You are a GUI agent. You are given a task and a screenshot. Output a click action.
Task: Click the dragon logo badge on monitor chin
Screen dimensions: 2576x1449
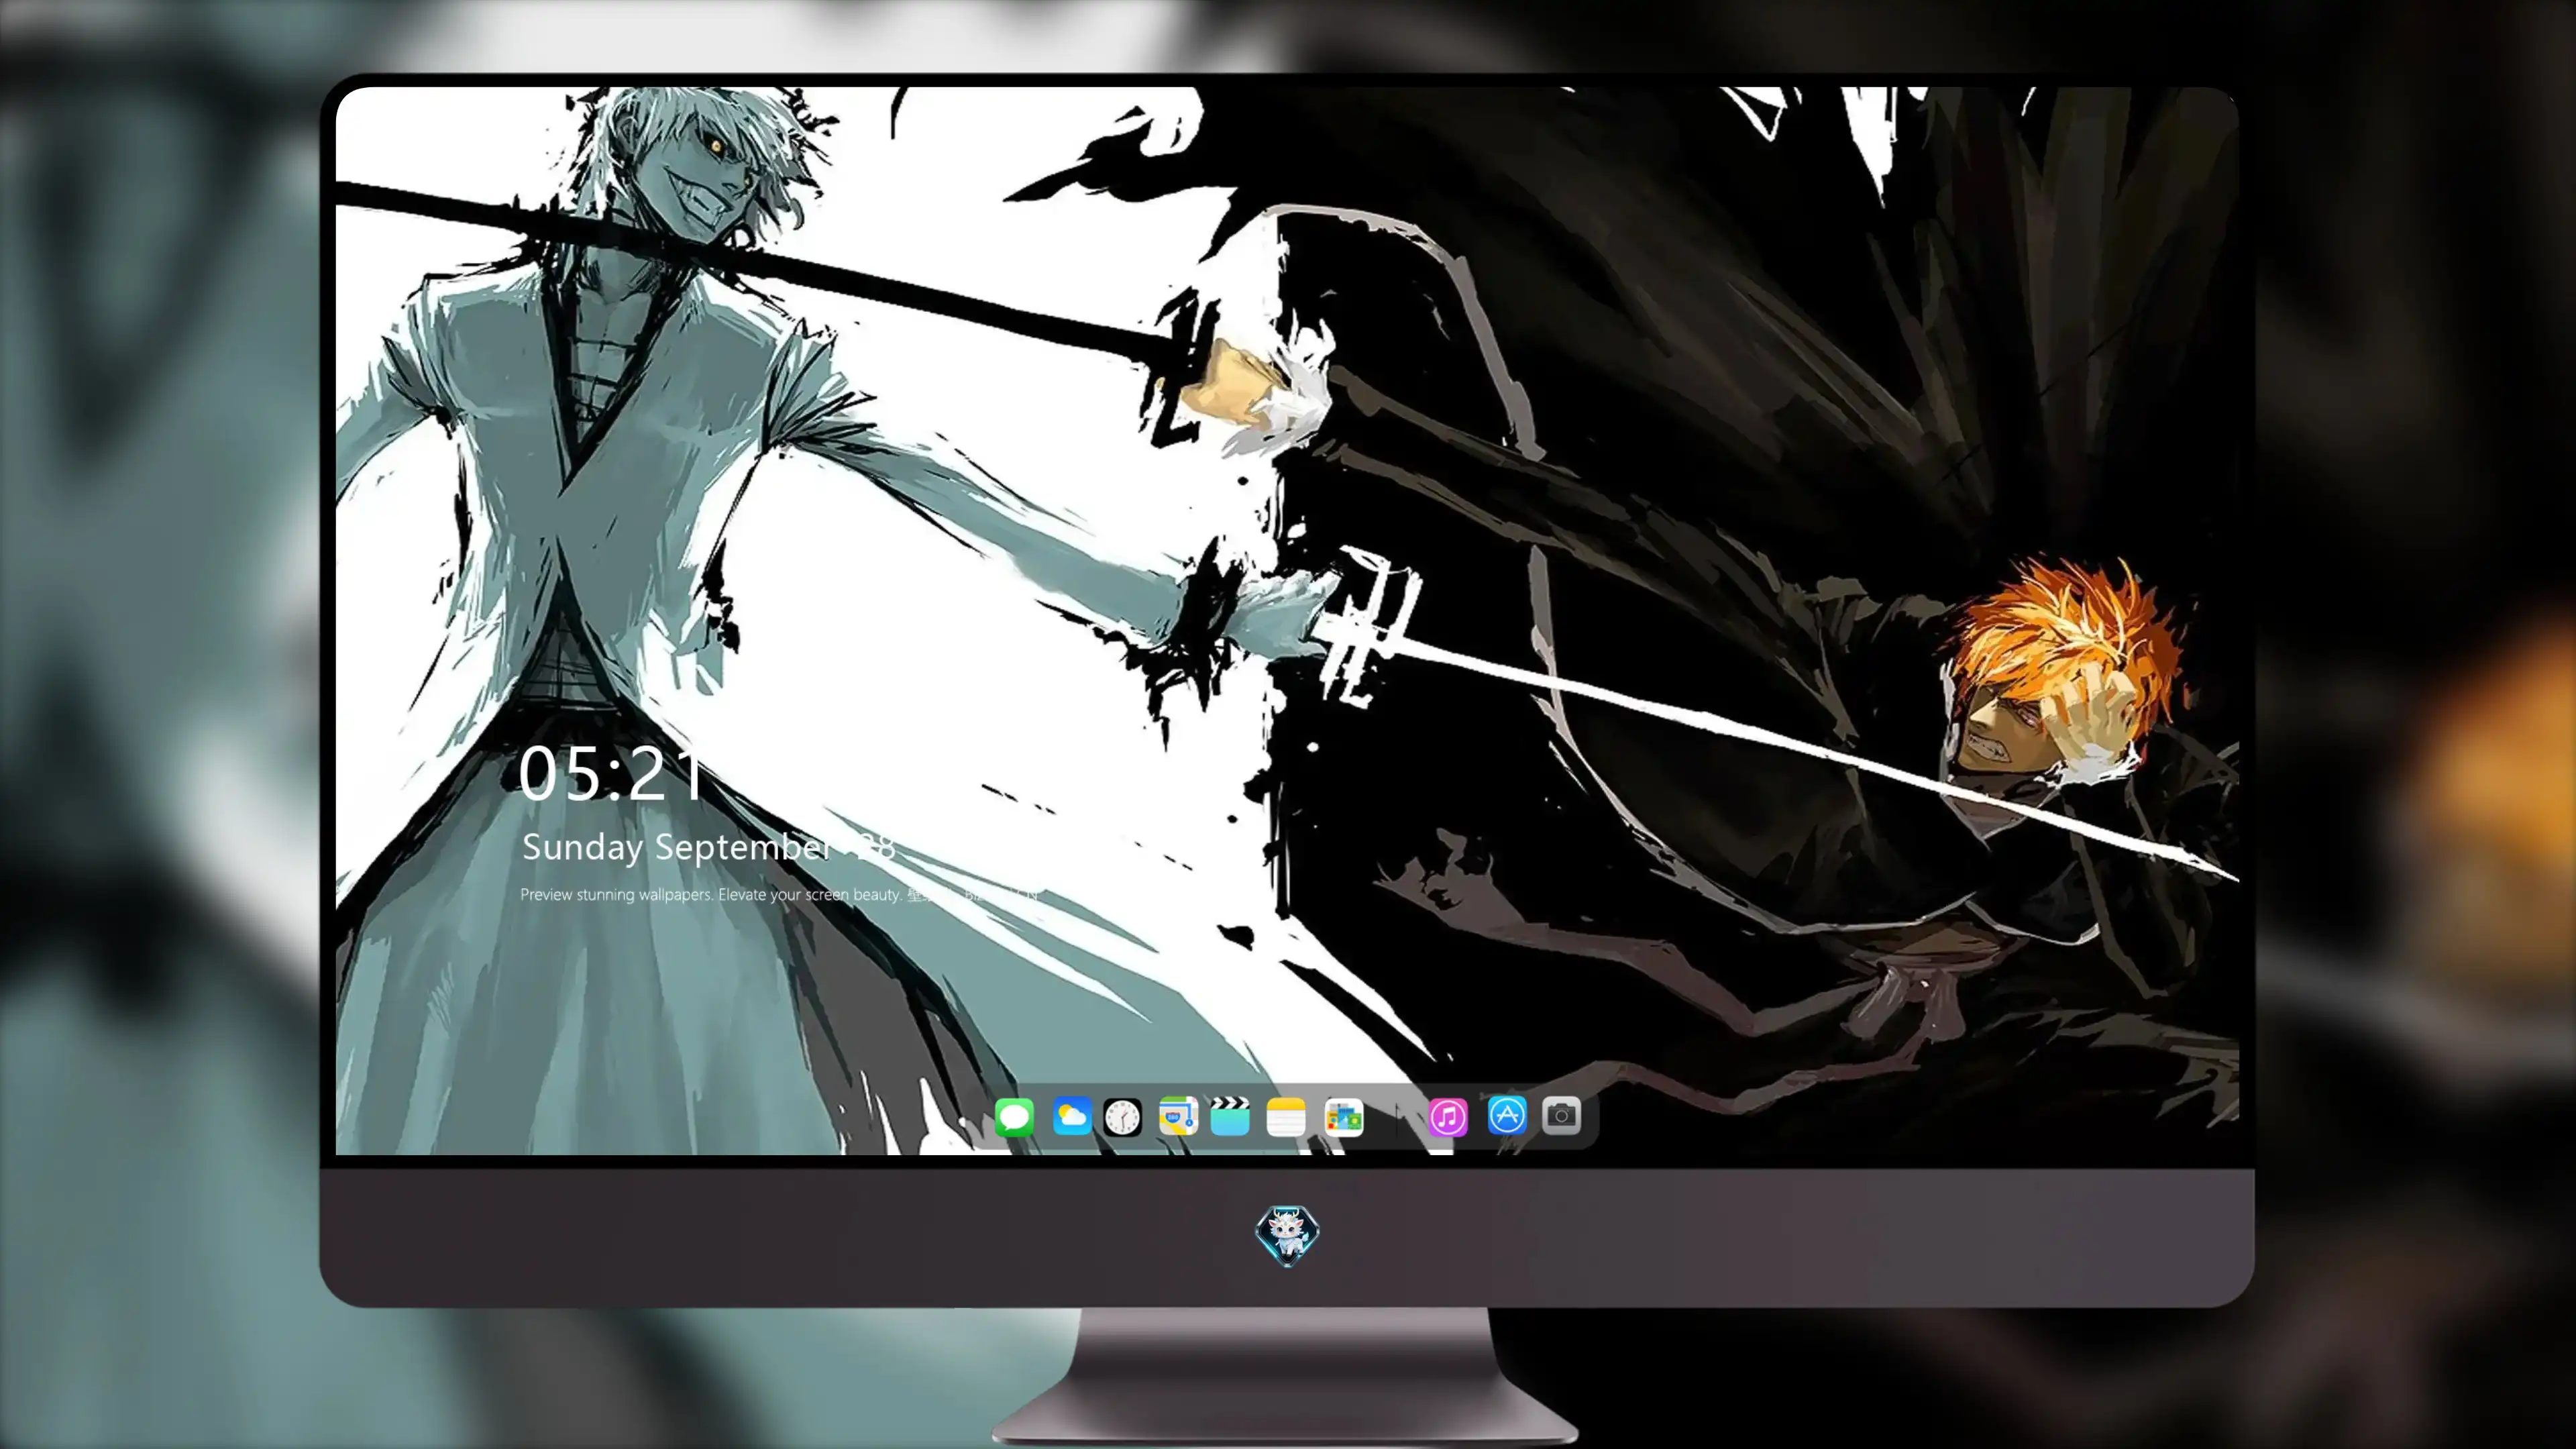click(1287, 1235)
